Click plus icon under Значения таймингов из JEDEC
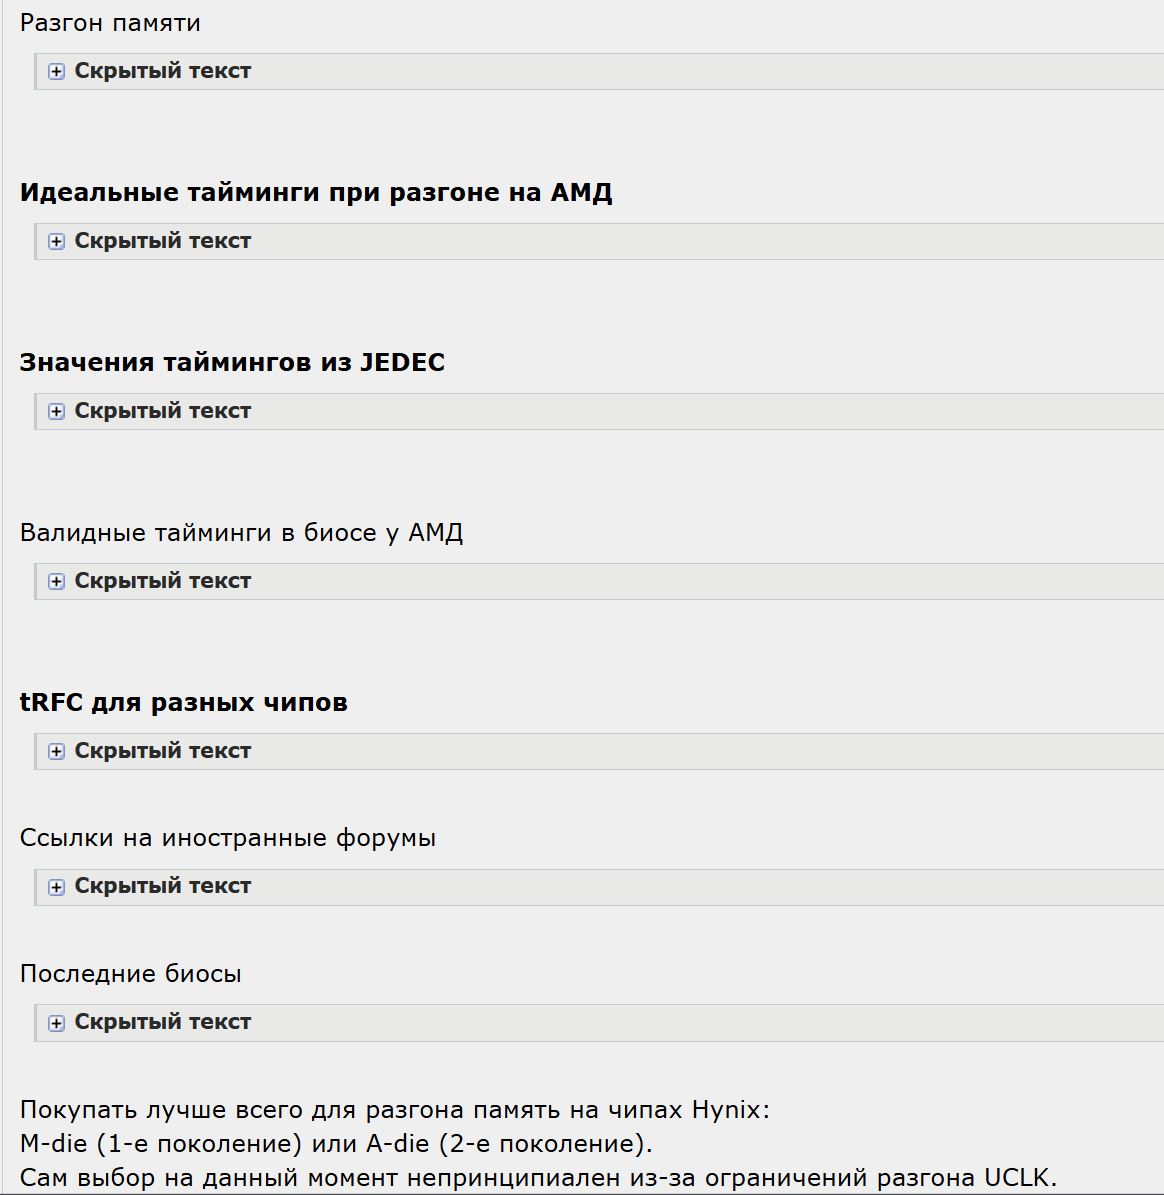Image resolution: width=1164 pixels, height=1195 pixels. pos(57,412)
